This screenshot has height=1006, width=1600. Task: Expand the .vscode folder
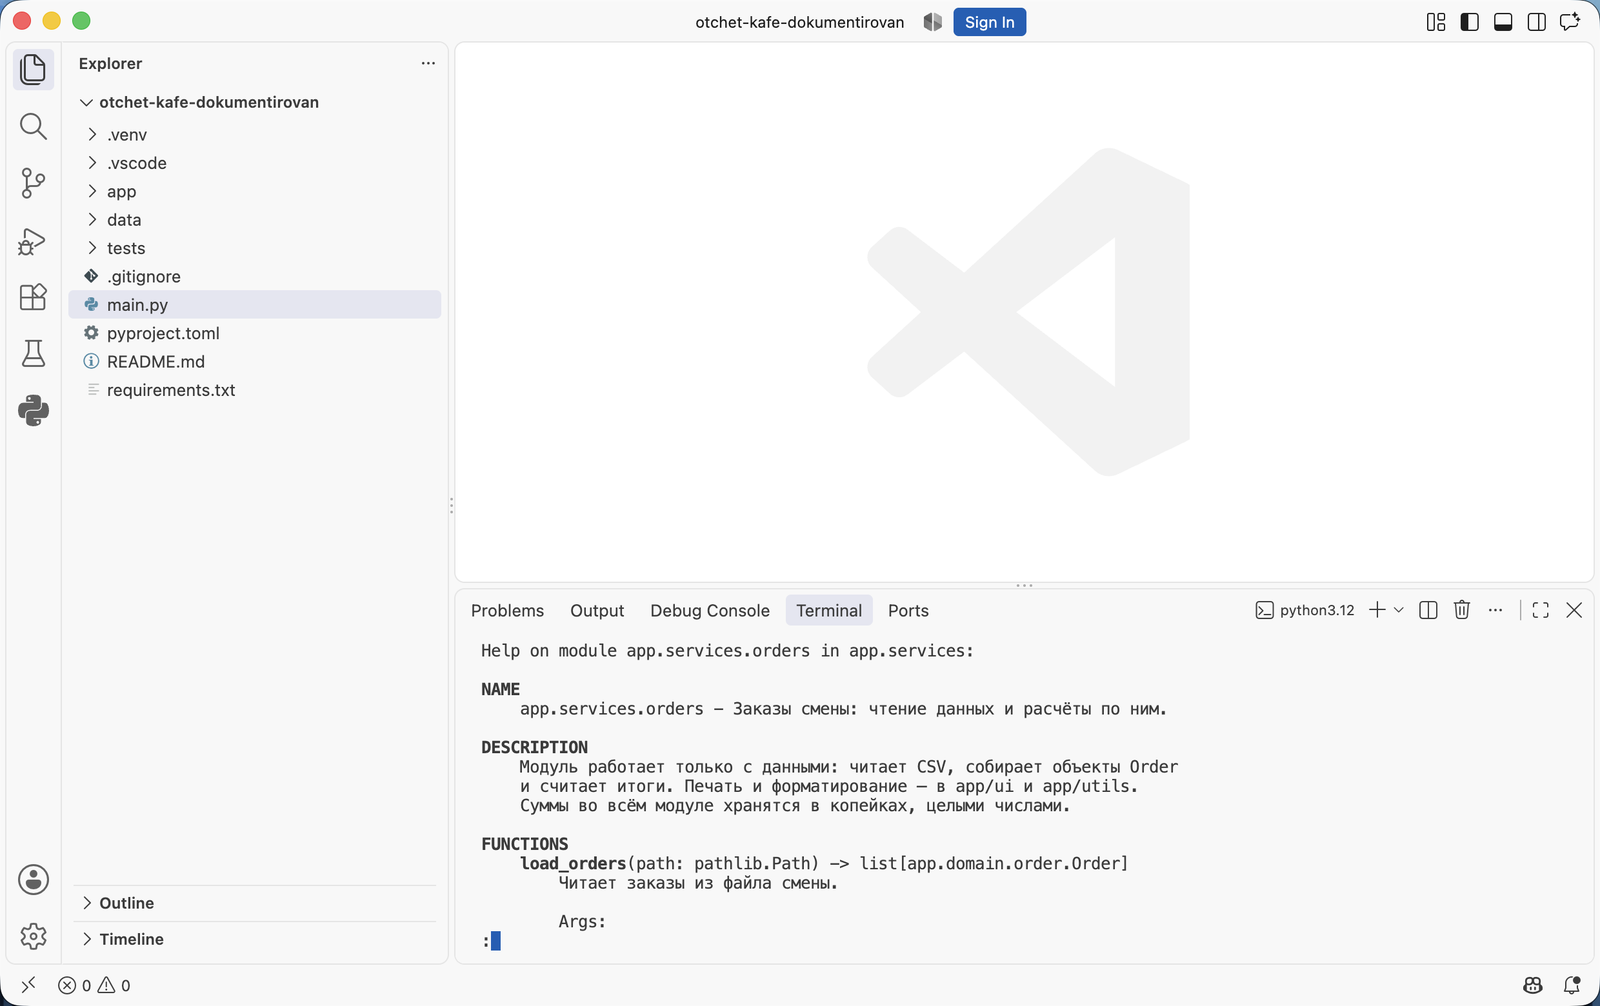(x=255, y=163)
